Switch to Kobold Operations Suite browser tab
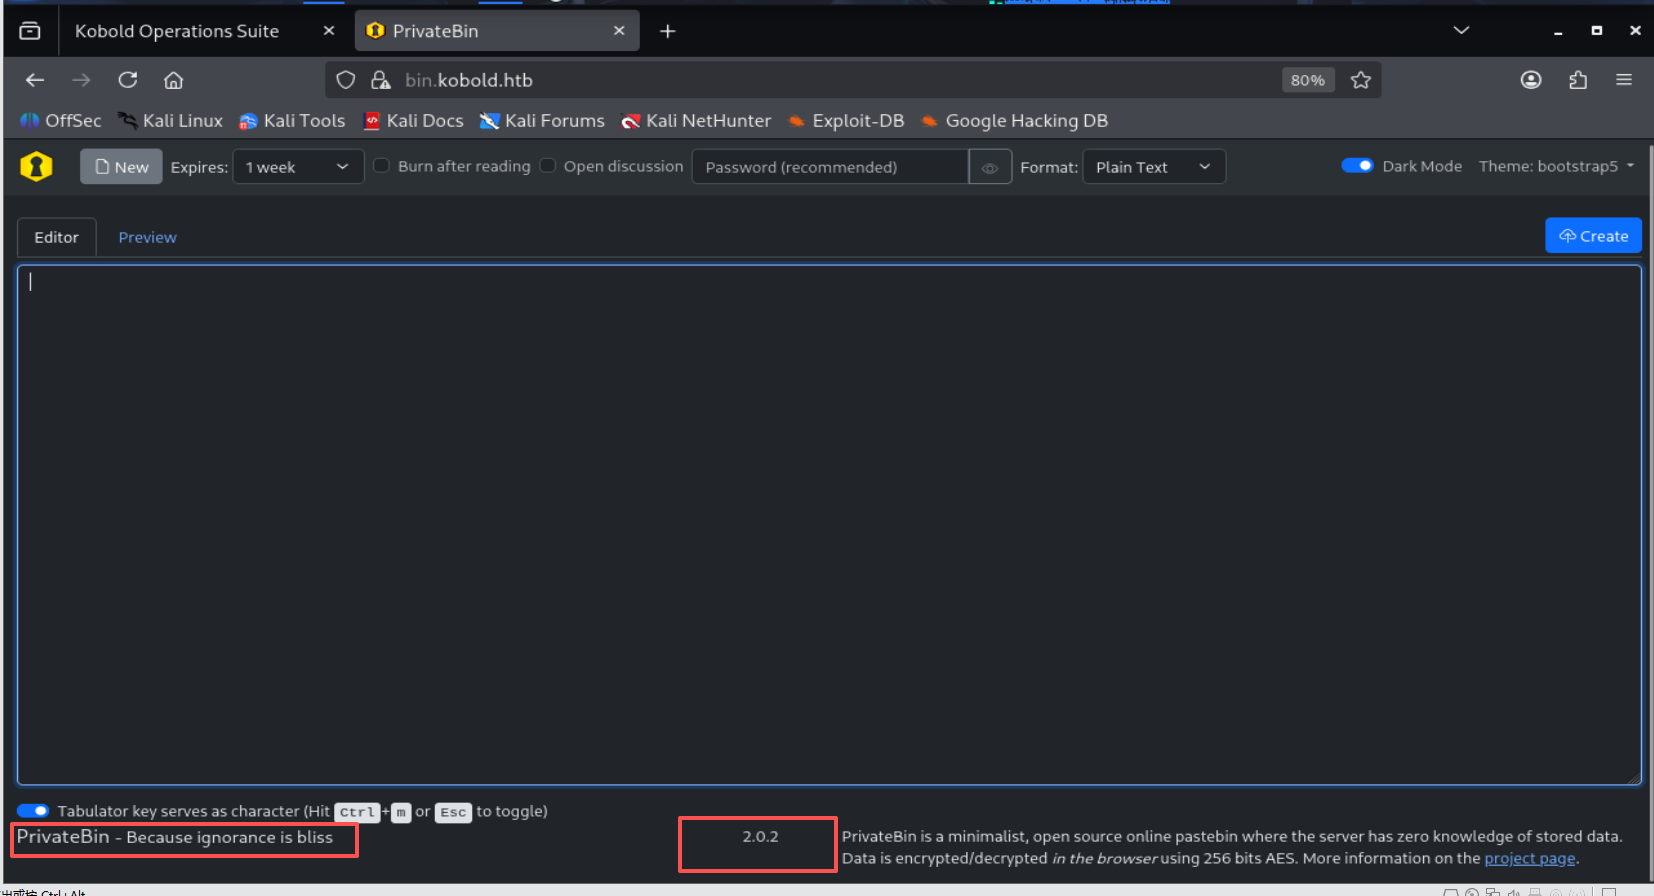1654x896 pixels. pos(204,31)
